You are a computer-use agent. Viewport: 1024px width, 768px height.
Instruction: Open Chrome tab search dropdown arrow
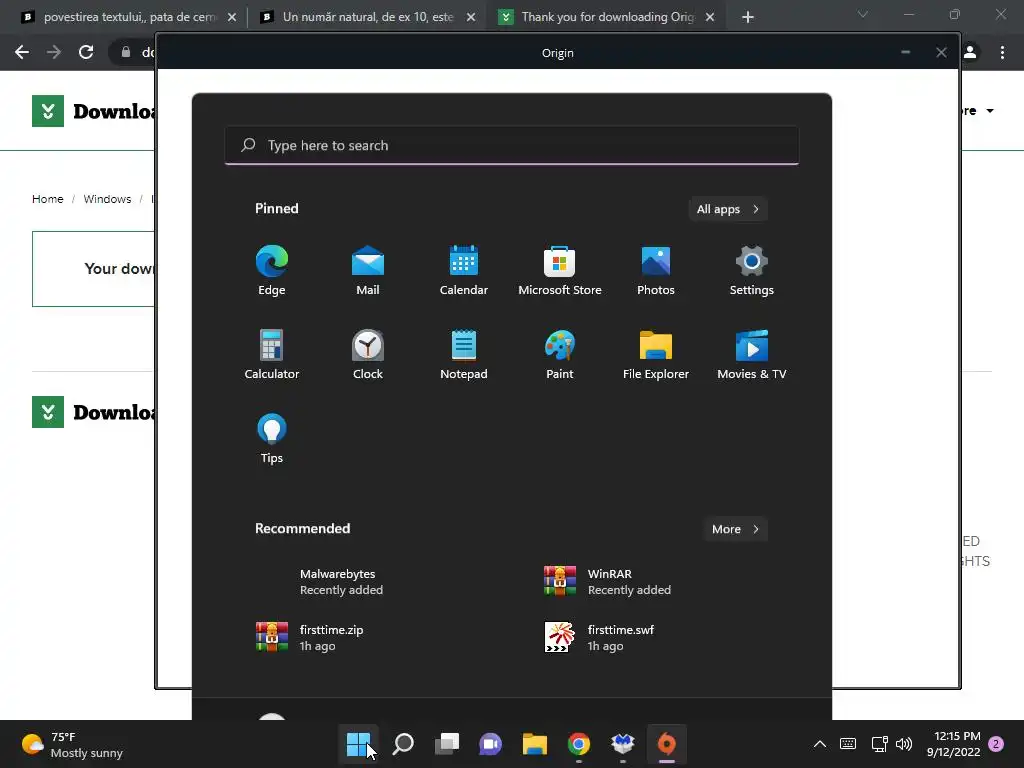[863, 14]
